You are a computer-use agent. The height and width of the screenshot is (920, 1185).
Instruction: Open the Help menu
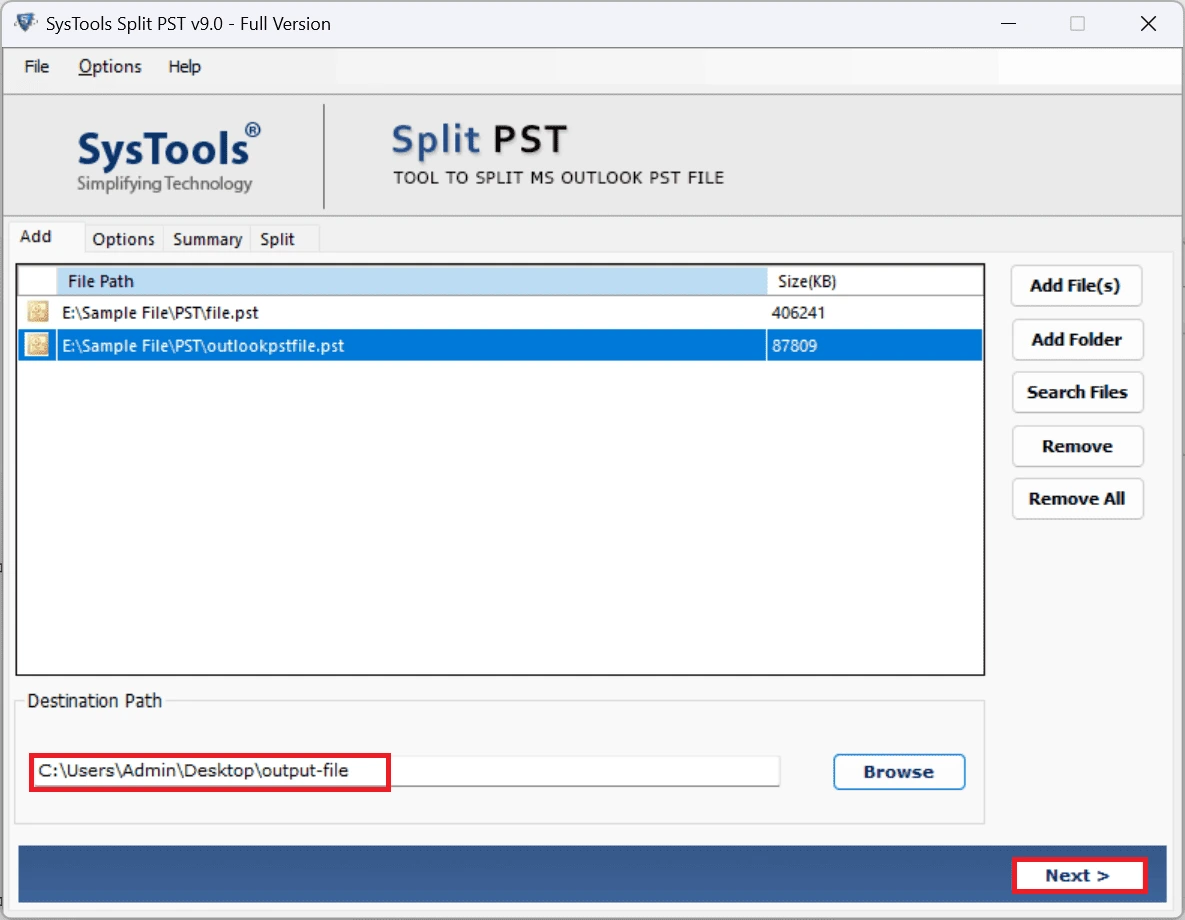(184, 66)
